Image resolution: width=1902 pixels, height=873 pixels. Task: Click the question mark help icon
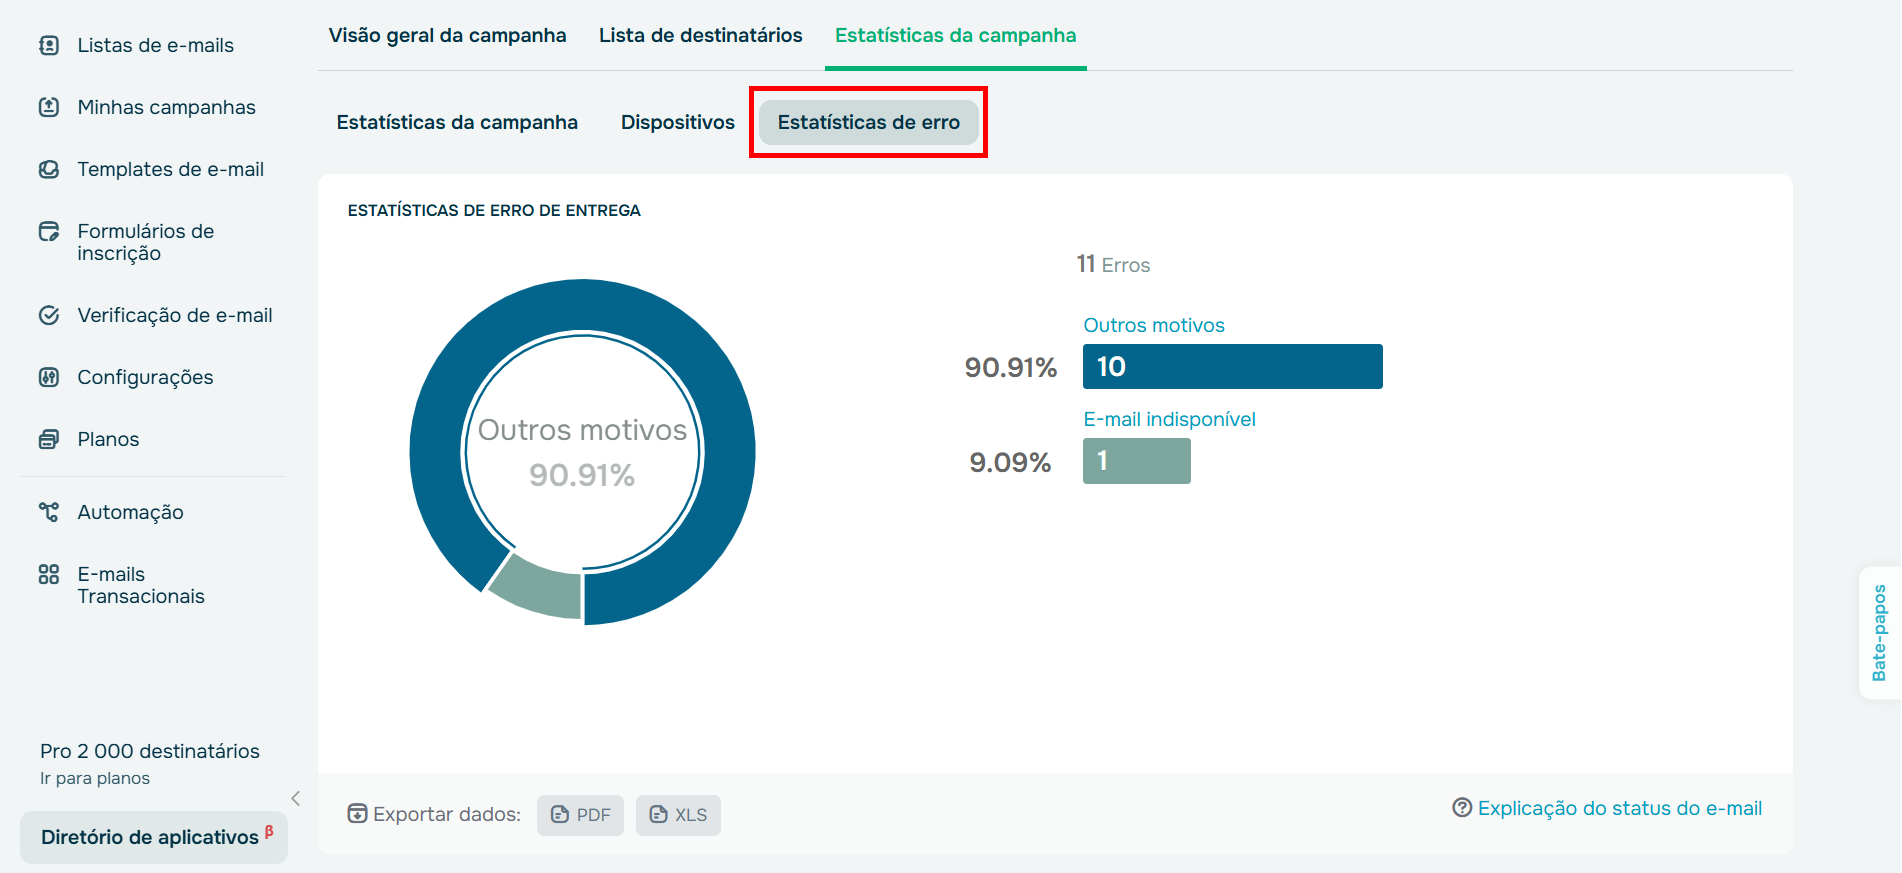pyautogui.click(x=1462, y=807)
